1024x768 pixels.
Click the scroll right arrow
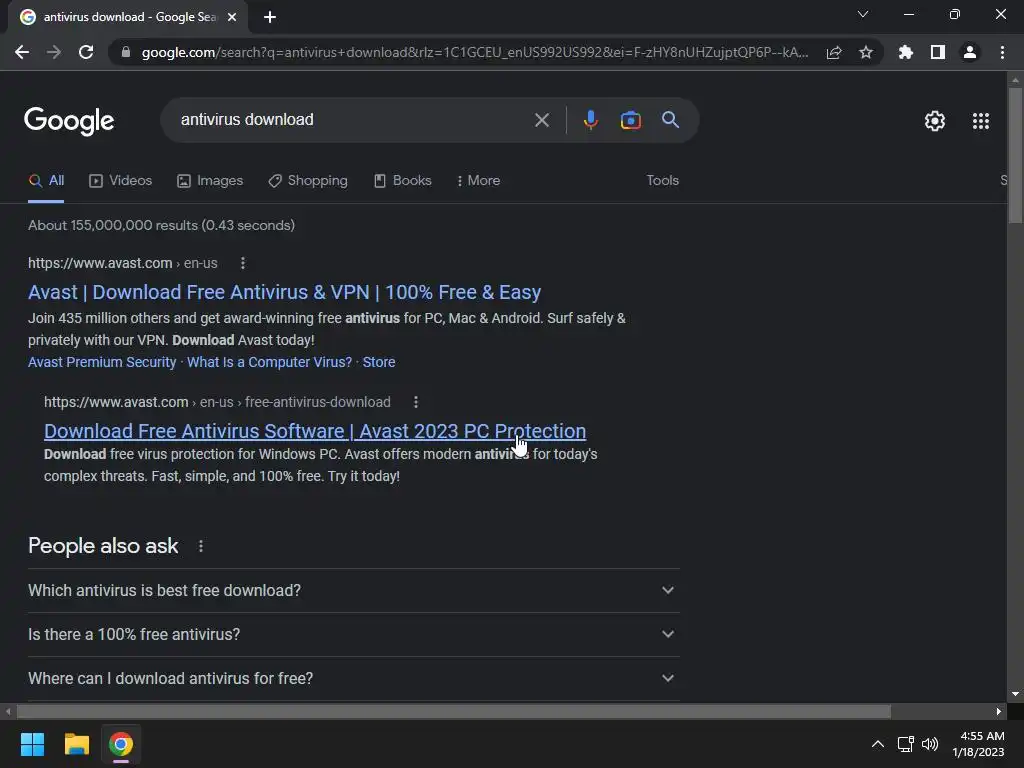(x=999, y=711)
